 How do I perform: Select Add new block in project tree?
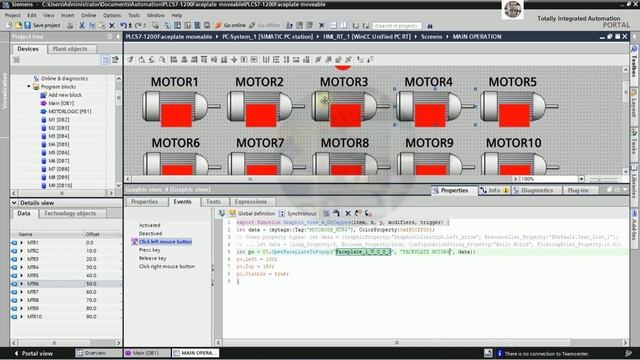(65, 95)
